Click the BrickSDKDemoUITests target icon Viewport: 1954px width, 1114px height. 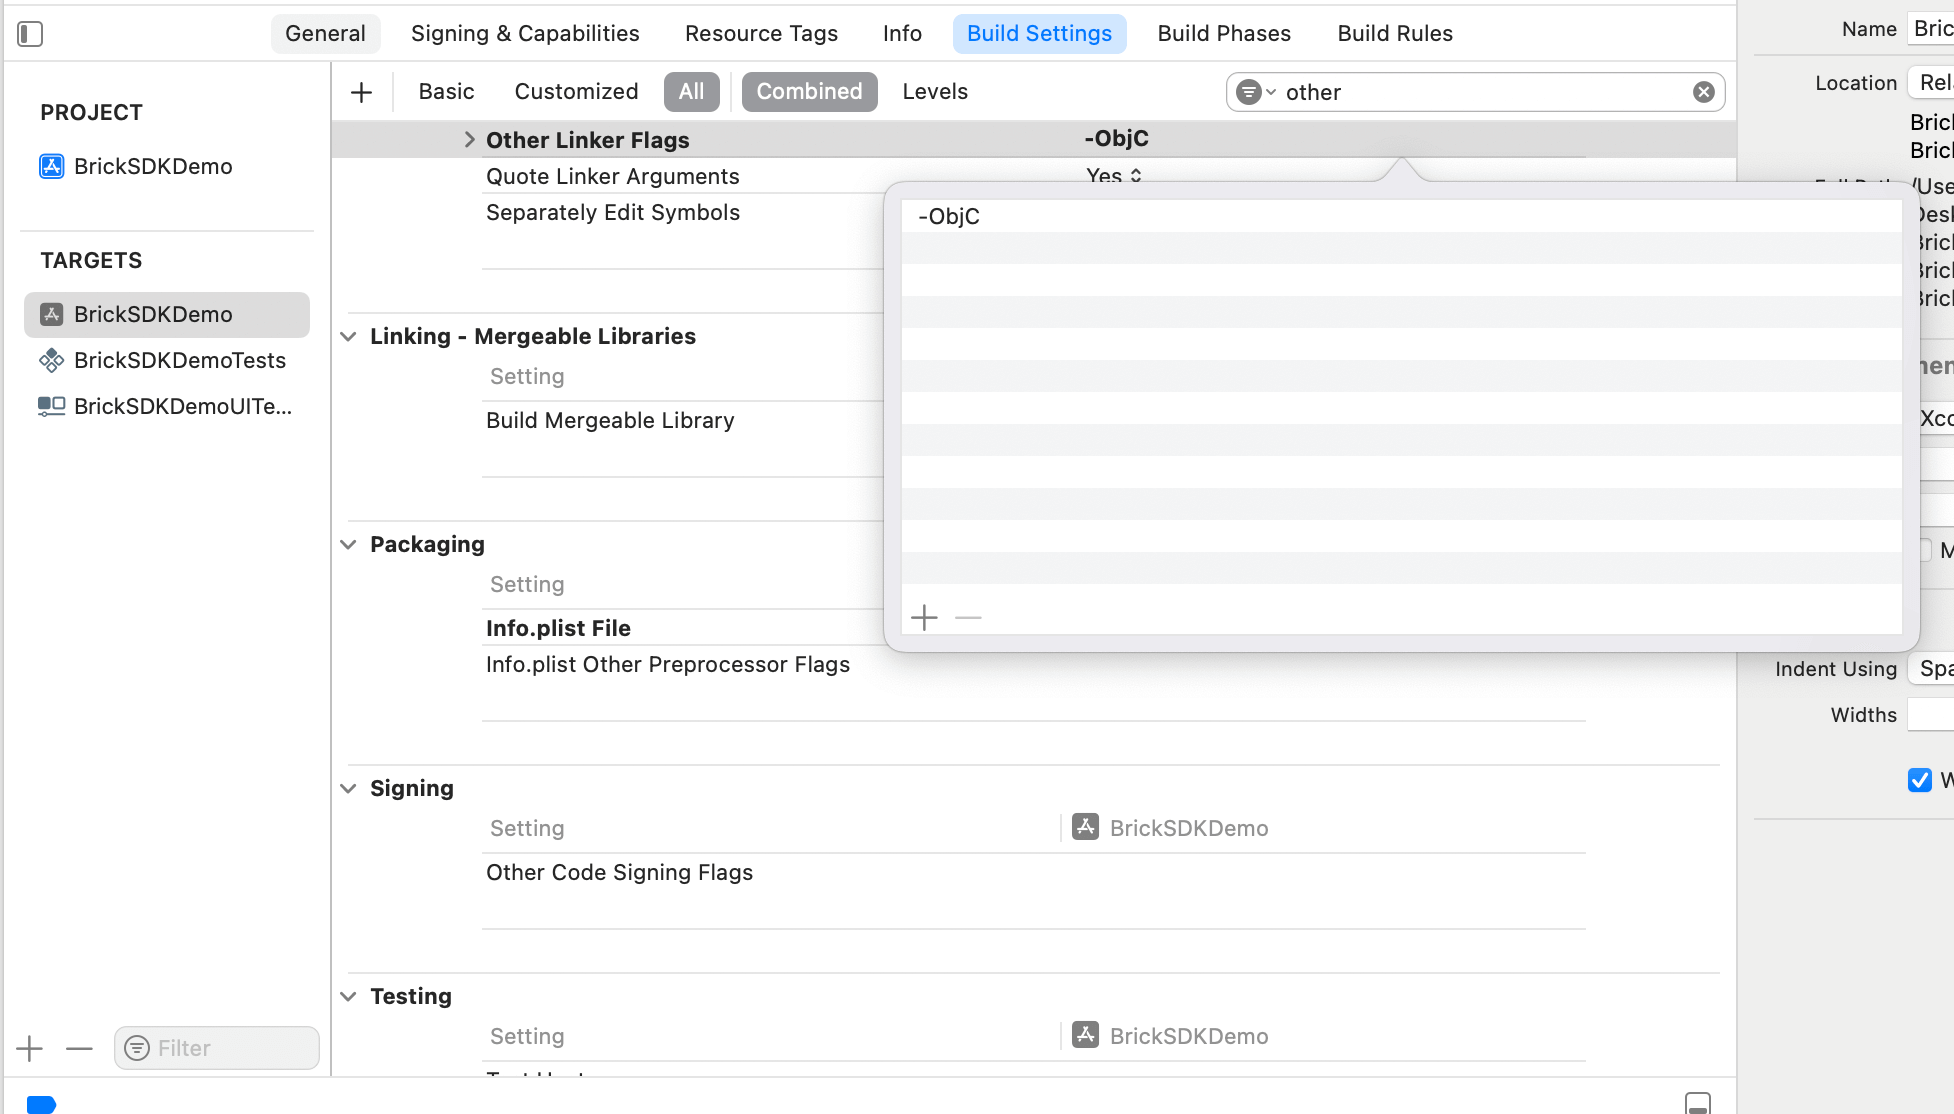click(52, 407)
